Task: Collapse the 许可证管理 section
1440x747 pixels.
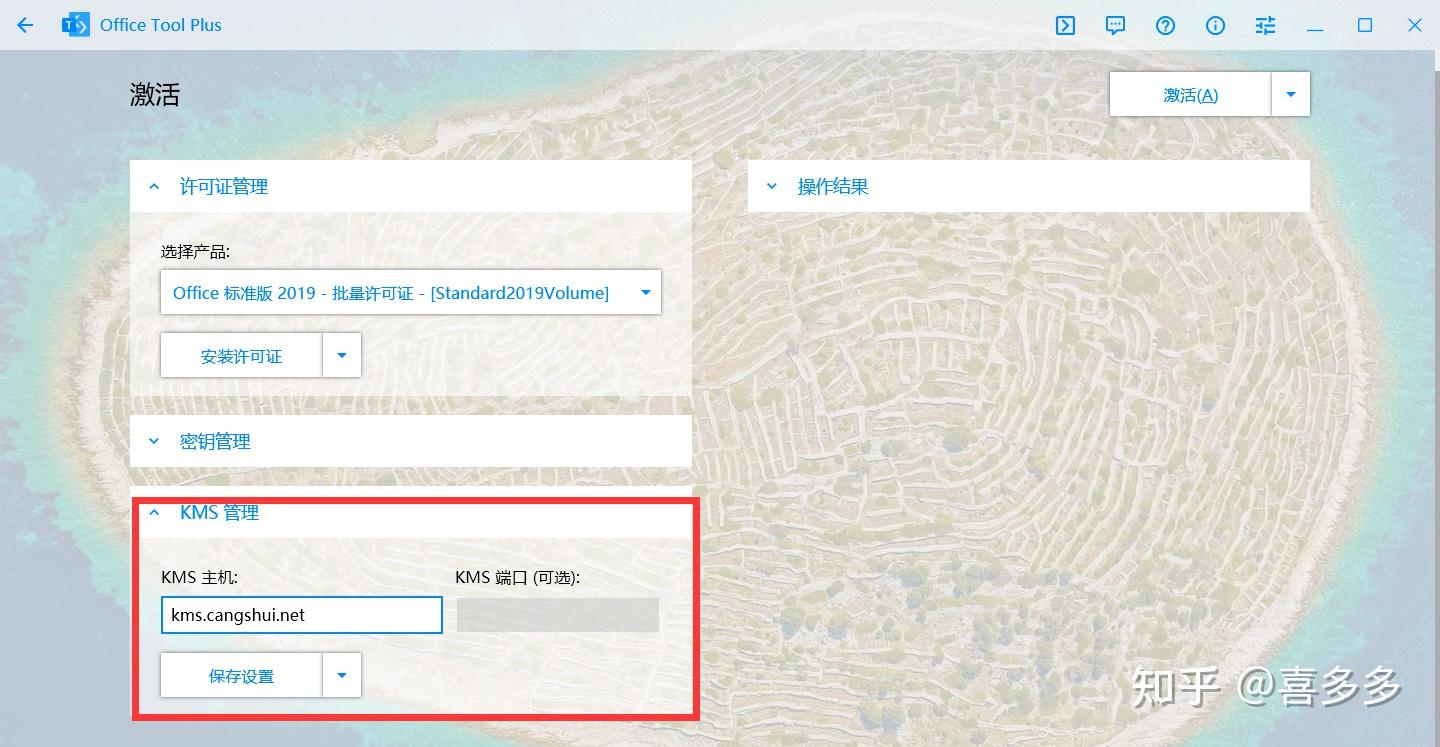Action: click(x=411, y=186)
